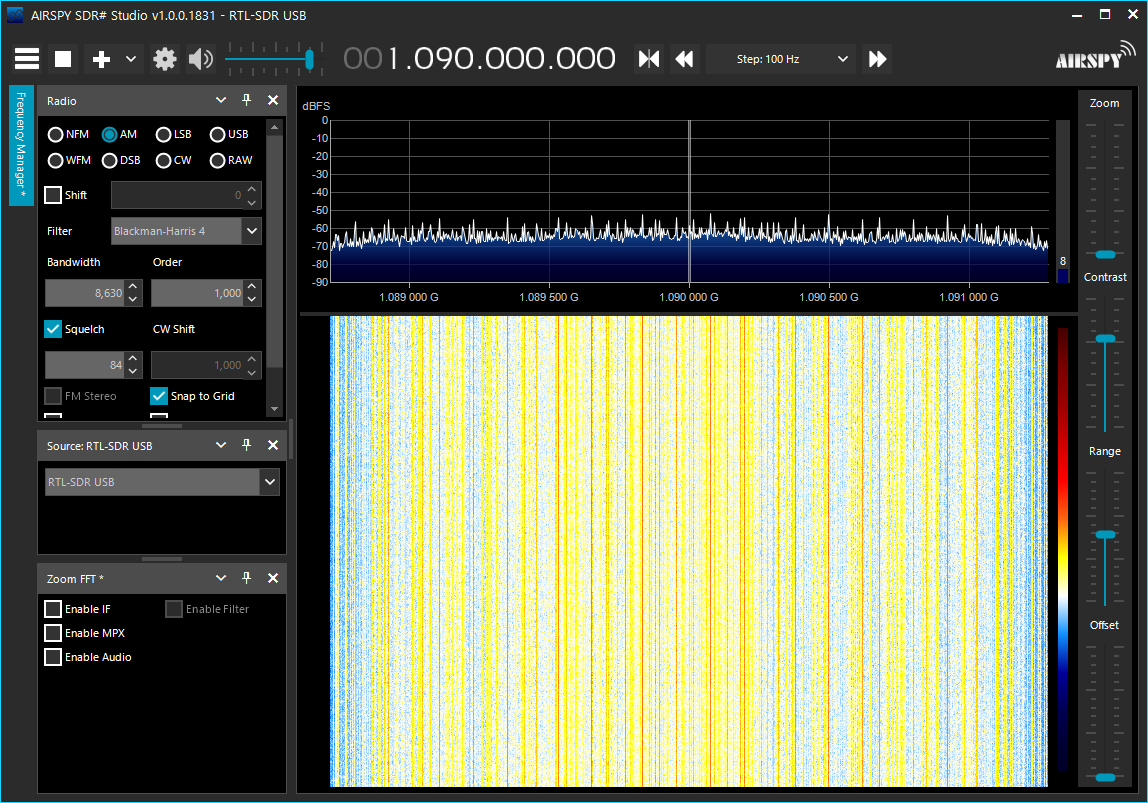Click the Zoom slider handle
This screenshot has height=803, width=1148.
point(1105,255)
